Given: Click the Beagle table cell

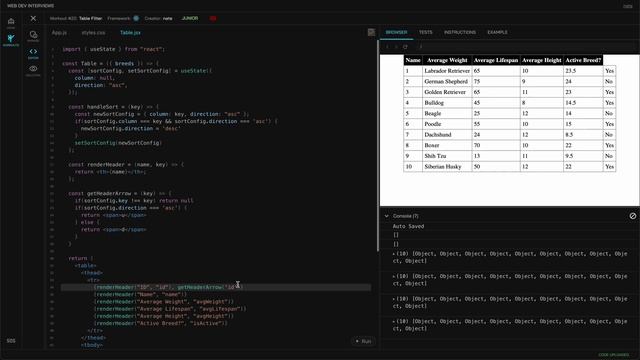Looking at the screenshot, I should [447, 113].
